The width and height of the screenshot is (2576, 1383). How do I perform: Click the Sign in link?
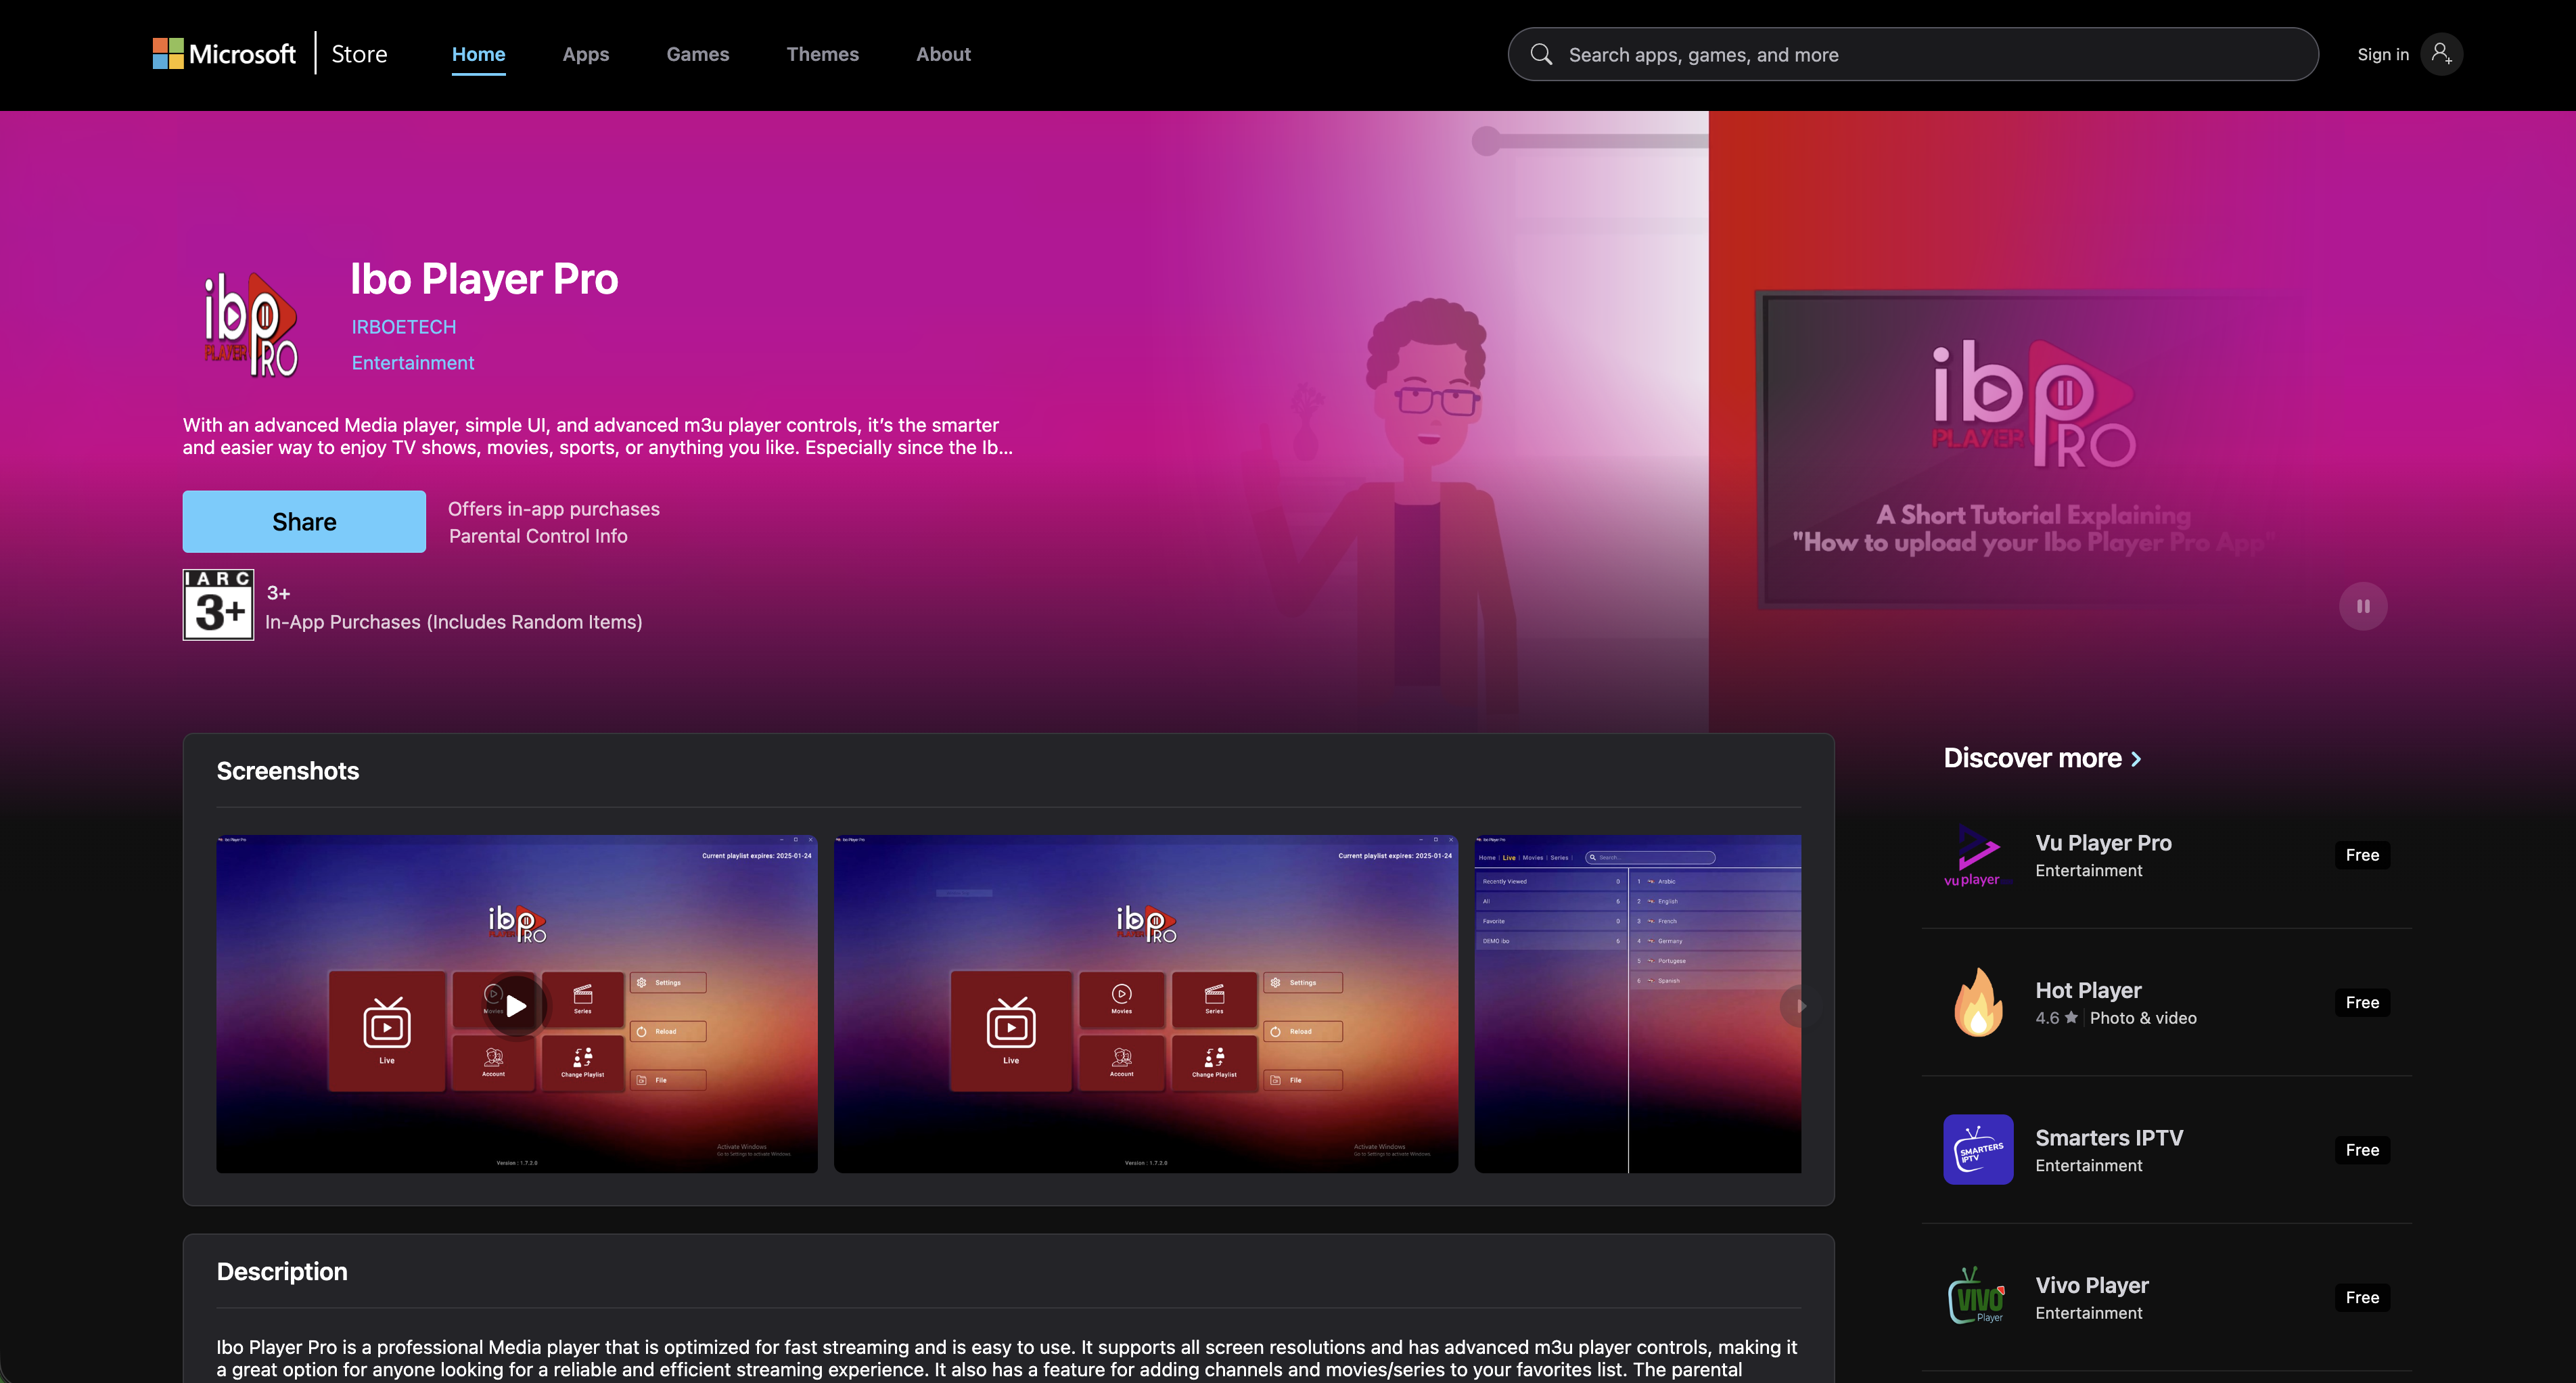[2382, 54]
